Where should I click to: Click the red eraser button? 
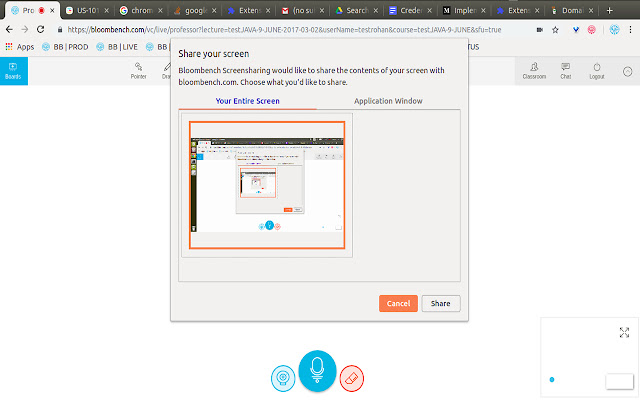[x=351, y=378]
